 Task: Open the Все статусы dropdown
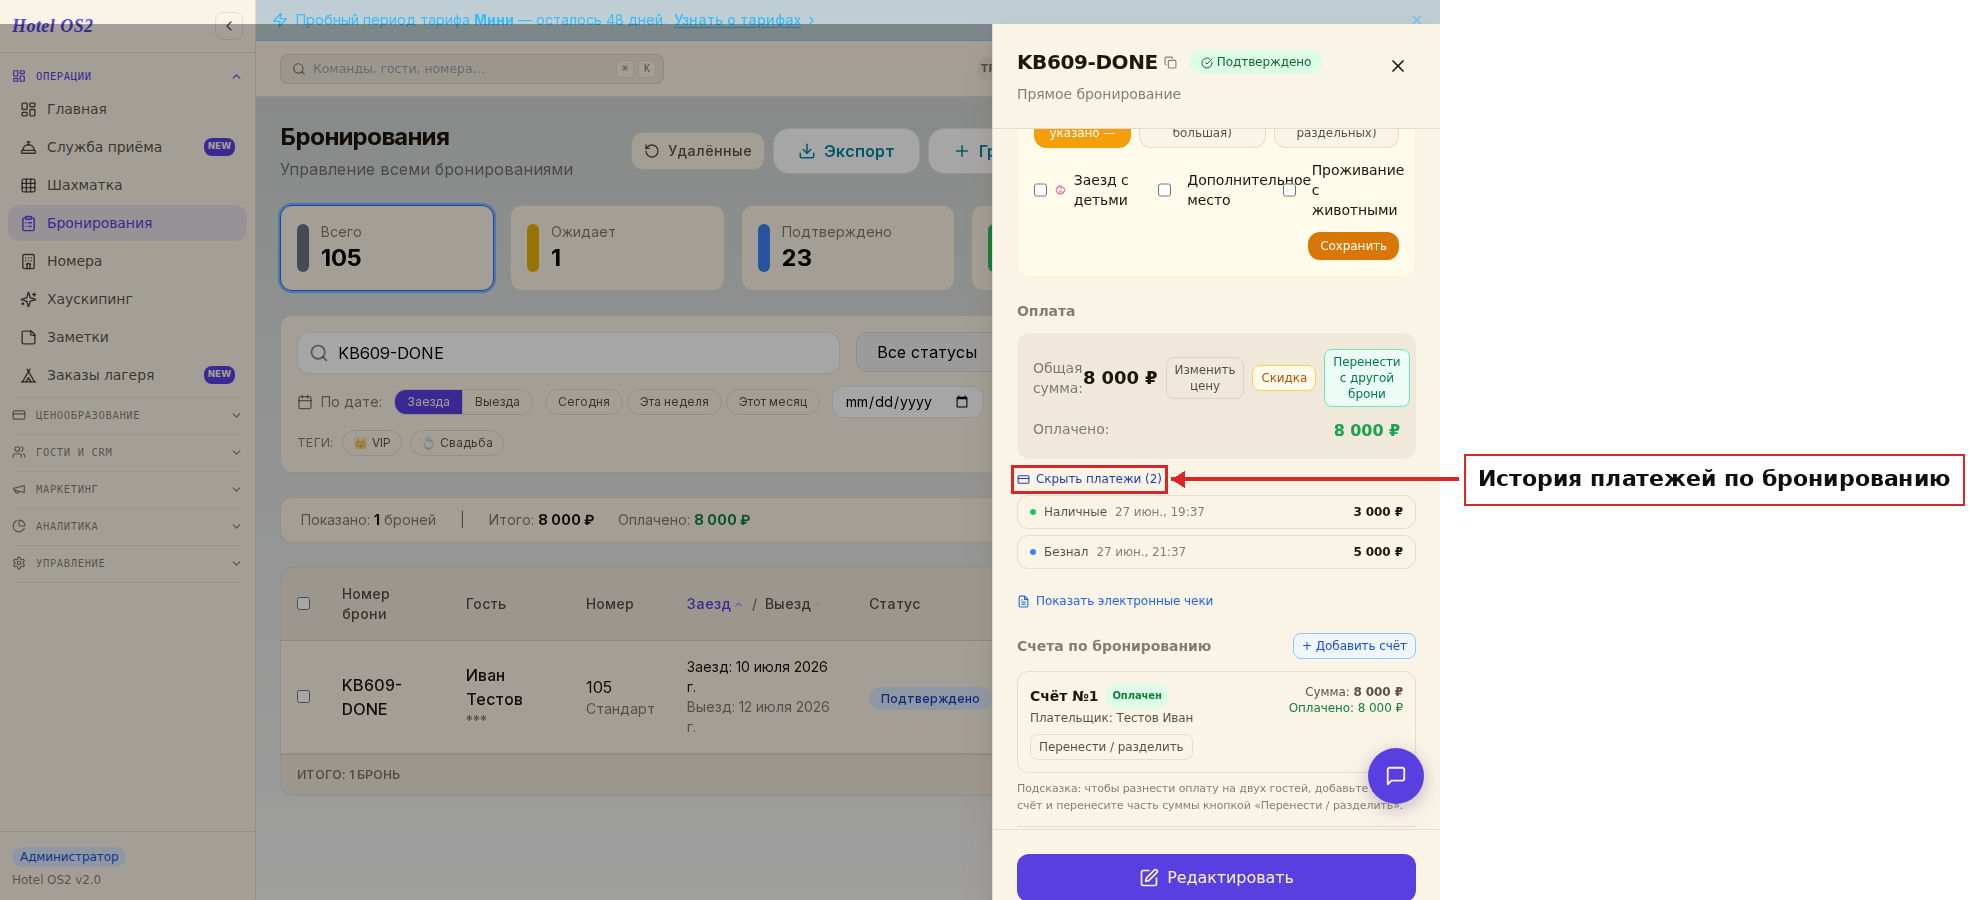(x=926, y=353)
